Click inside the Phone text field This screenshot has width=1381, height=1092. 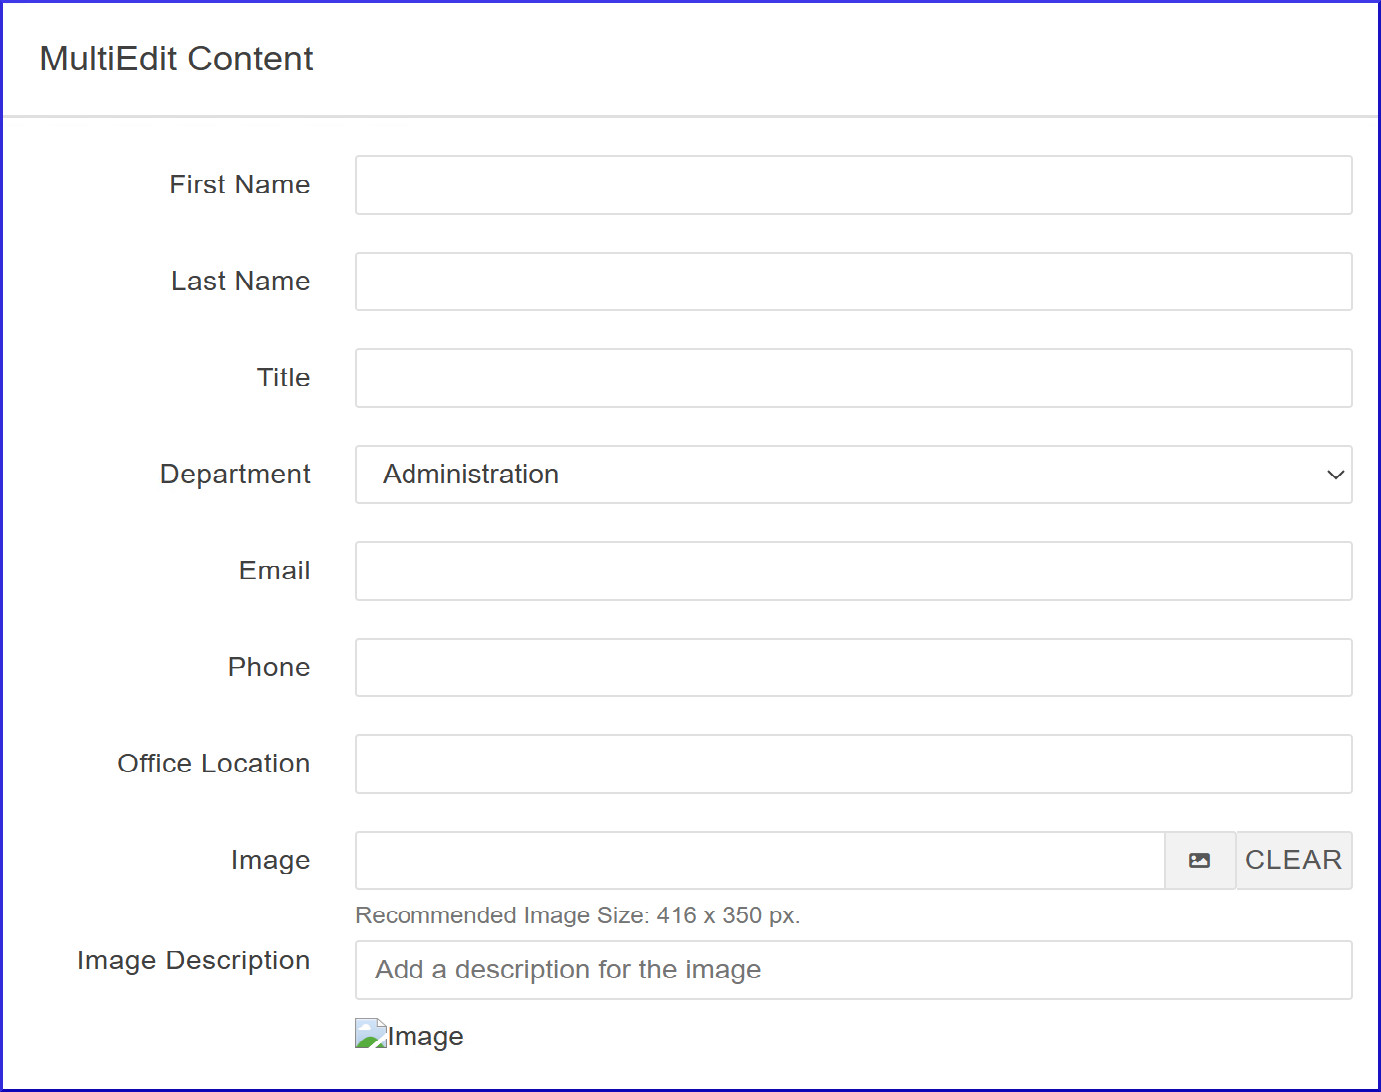click(x=853, y=667)
